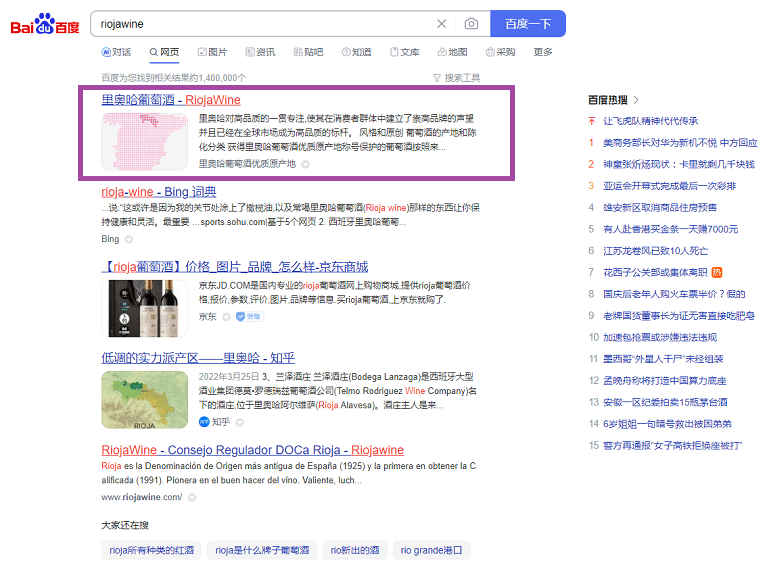Clear the search box with X icon
Viewport: 767px width, 564px height.
441,23
